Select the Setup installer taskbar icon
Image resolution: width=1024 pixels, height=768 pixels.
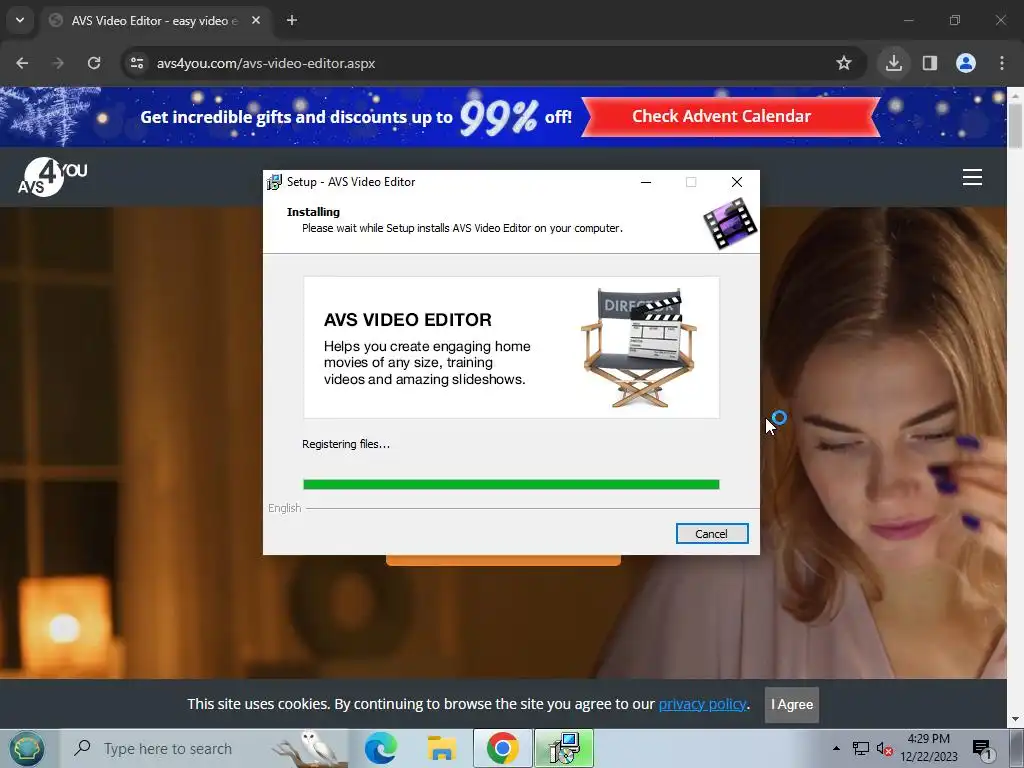coord(564,748)
